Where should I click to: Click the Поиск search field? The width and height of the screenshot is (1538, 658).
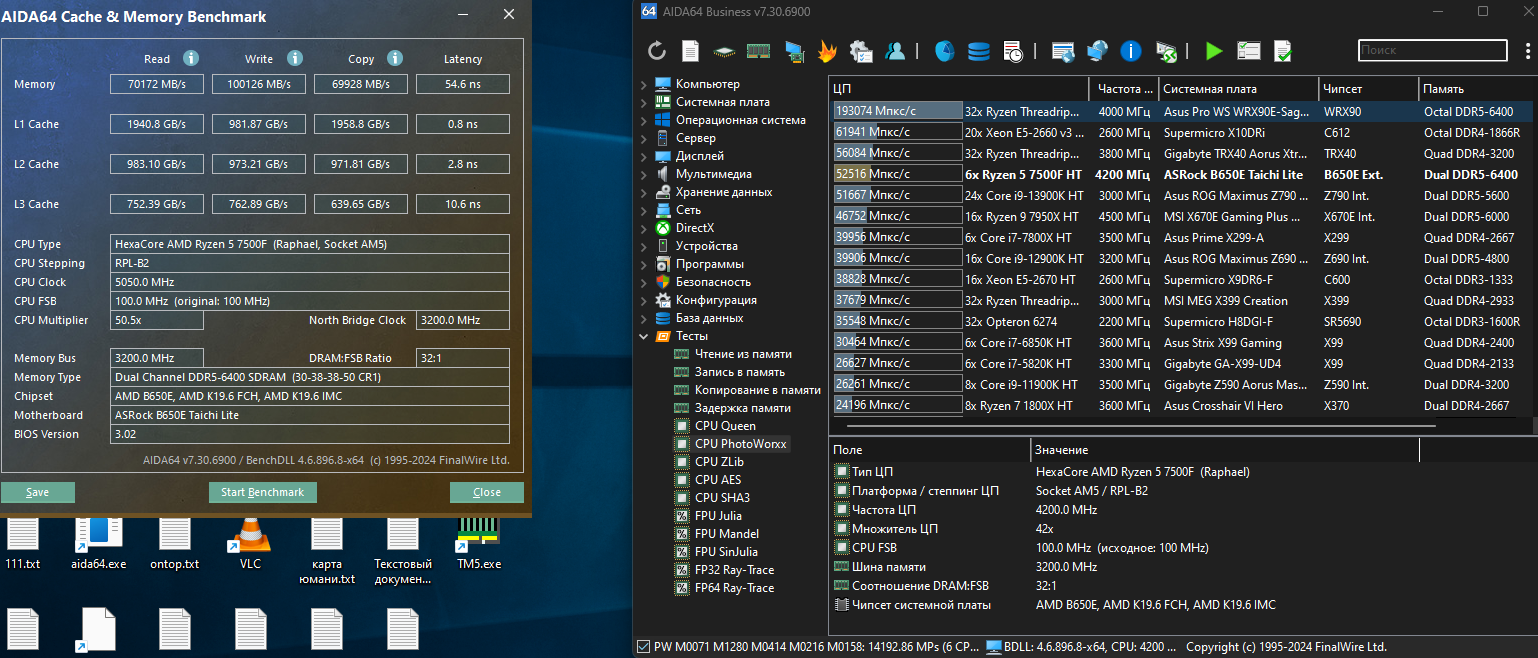coord(1431,50)
